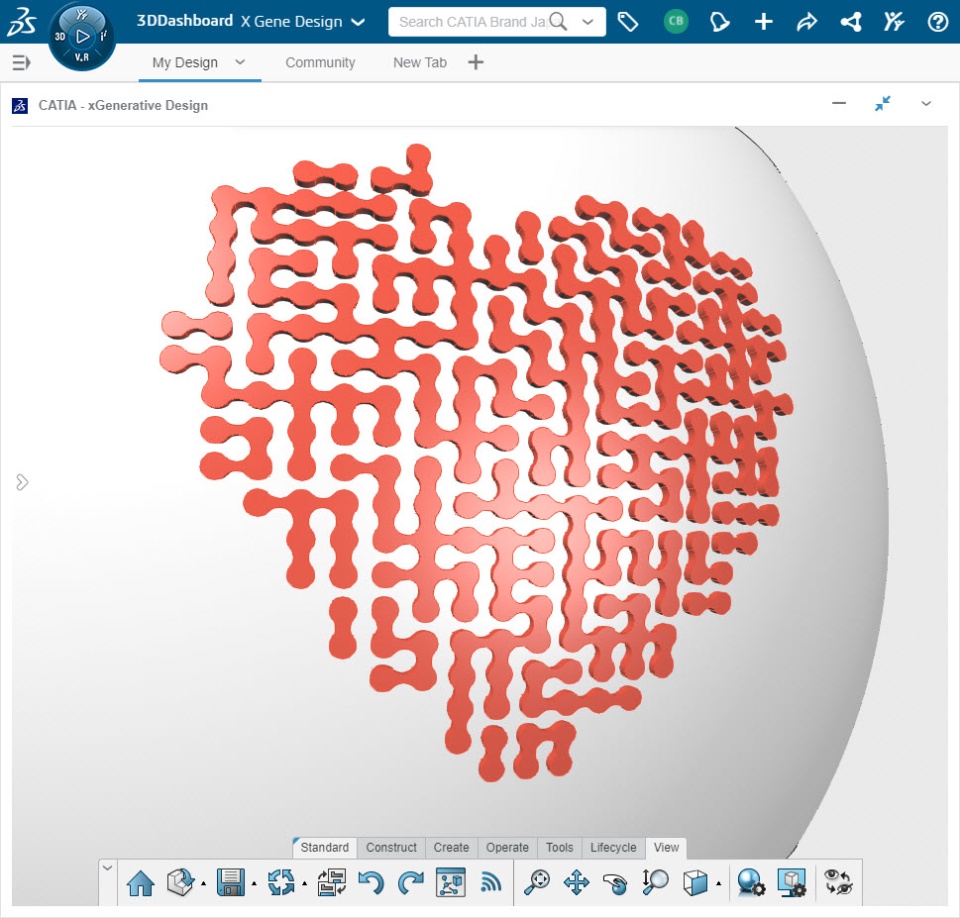Image resolution: width=960 pixels, height=918 pixels.
Task: Open the social network connections icon
Action: coord(851,22)
